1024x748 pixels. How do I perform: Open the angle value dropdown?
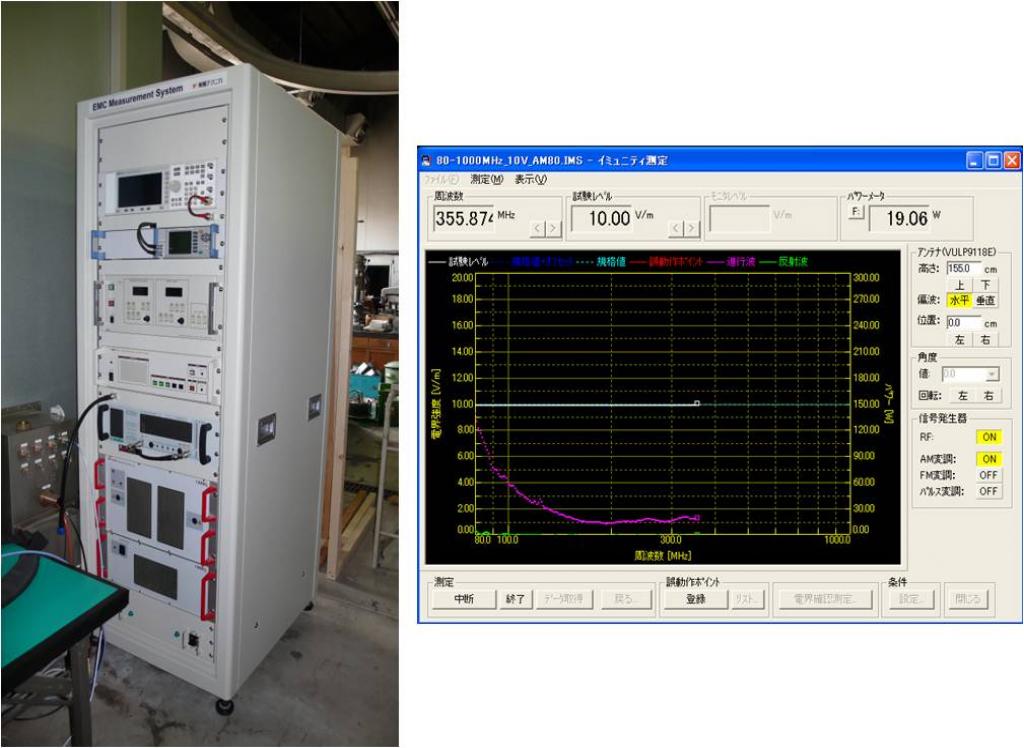point(992,373)
